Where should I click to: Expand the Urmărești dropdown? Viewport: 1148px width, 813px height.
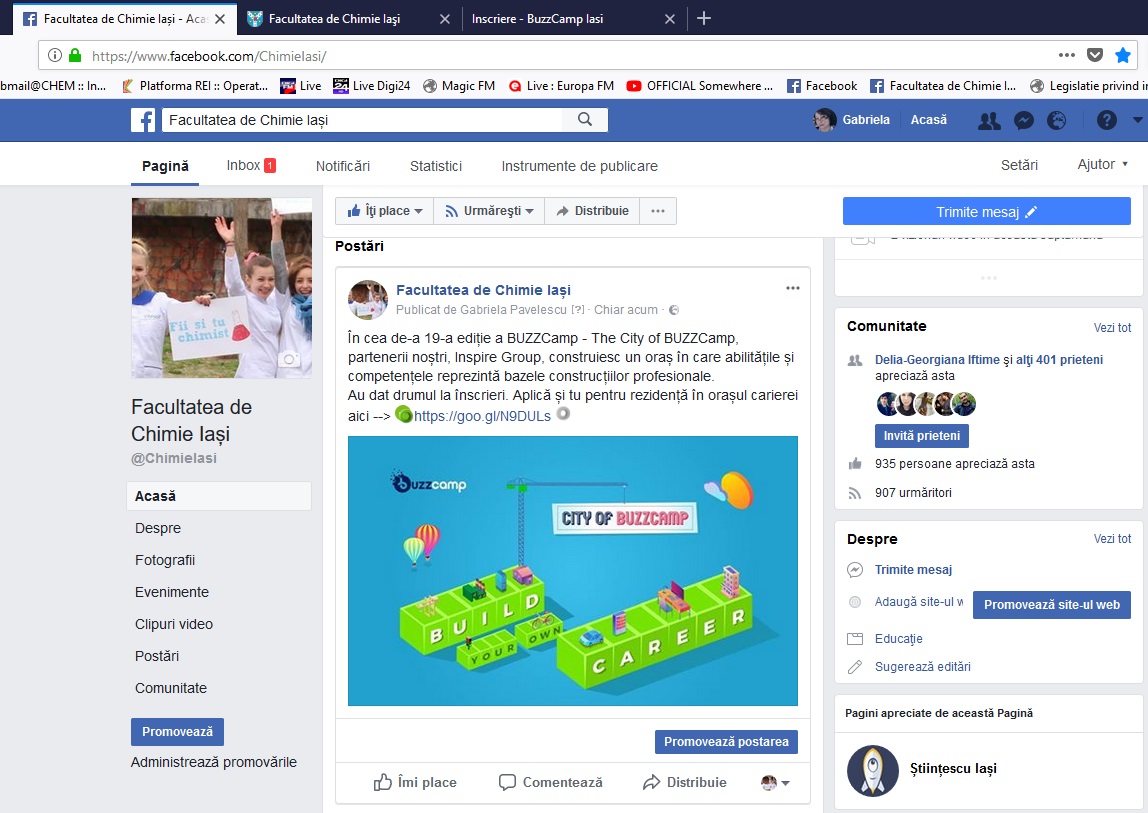click(x=489, y=211)
